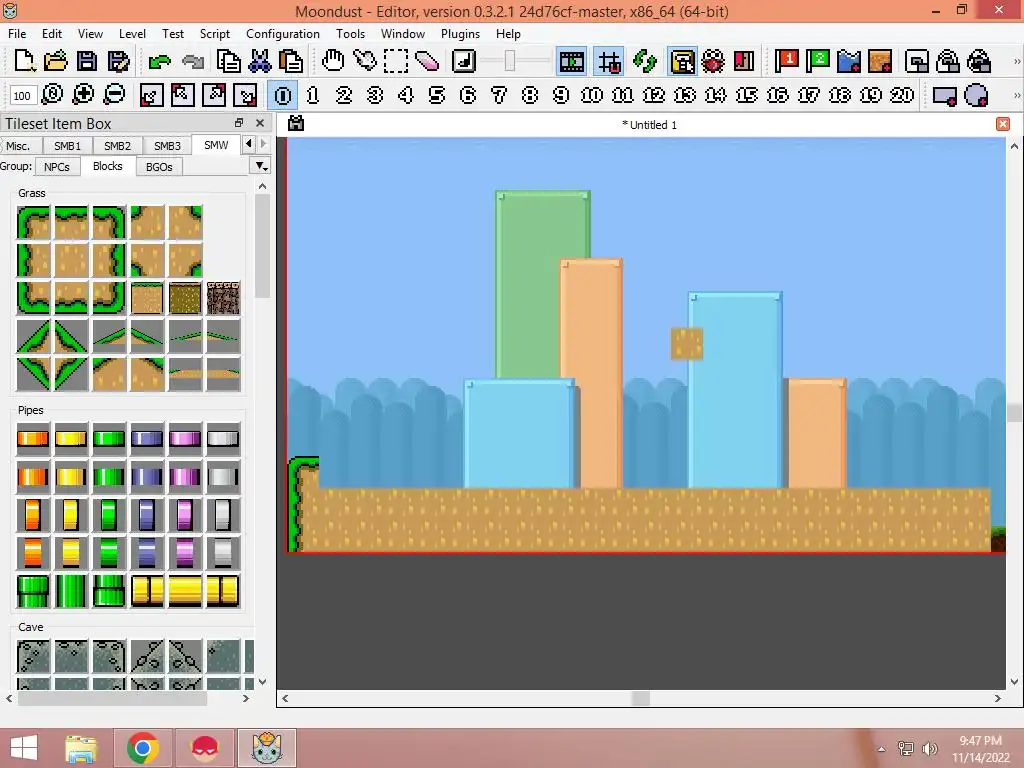
Task: Toggle the animation film strip button
Action: 571,61
